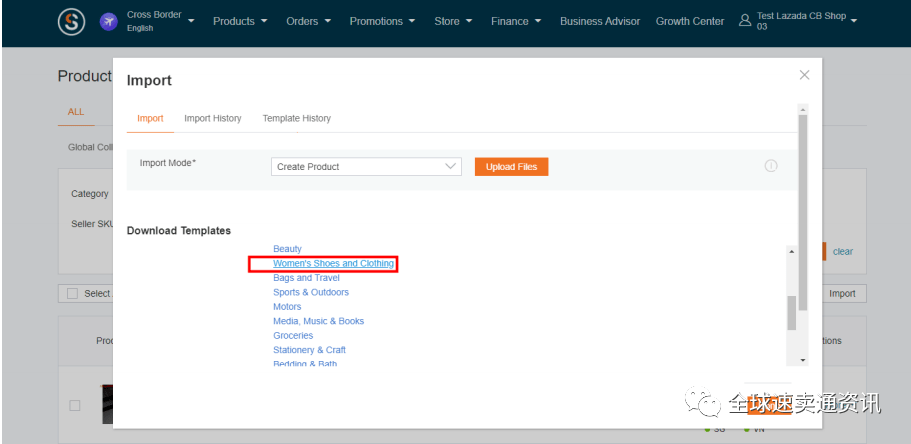Click the user account profile icon

tap(744, 21)
